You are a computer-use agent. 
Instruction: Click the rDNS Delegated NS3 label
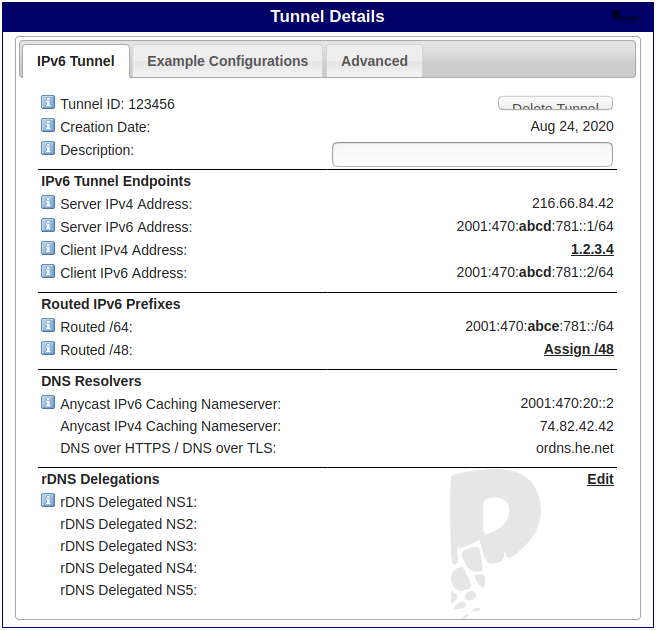128,546
